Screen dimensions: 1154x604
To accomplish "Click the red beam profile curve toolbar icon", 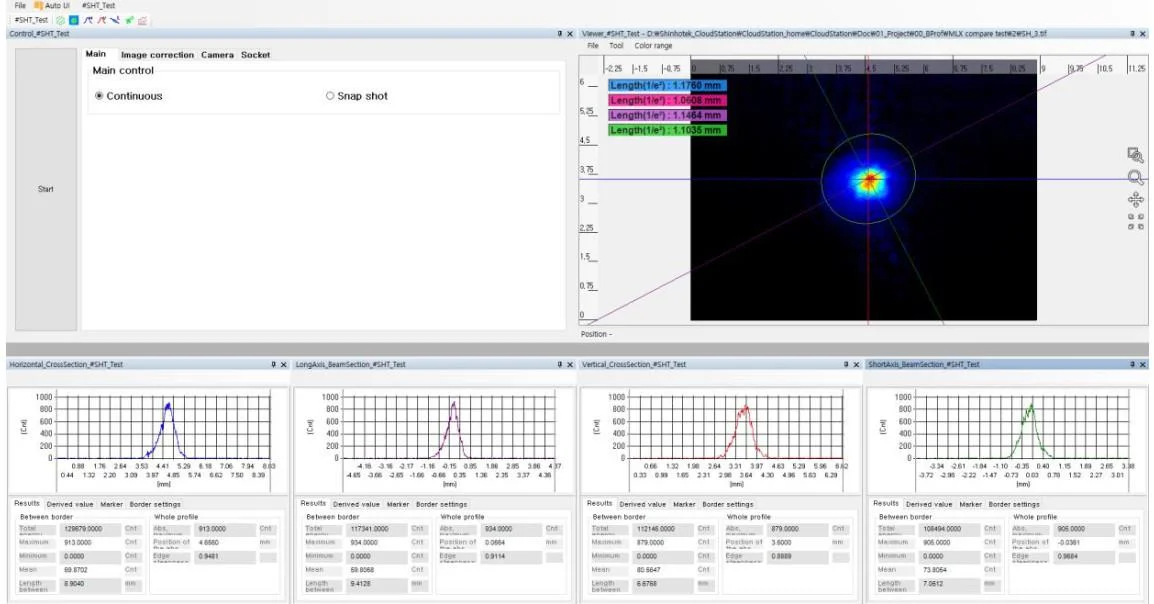I will pos(102,20).
